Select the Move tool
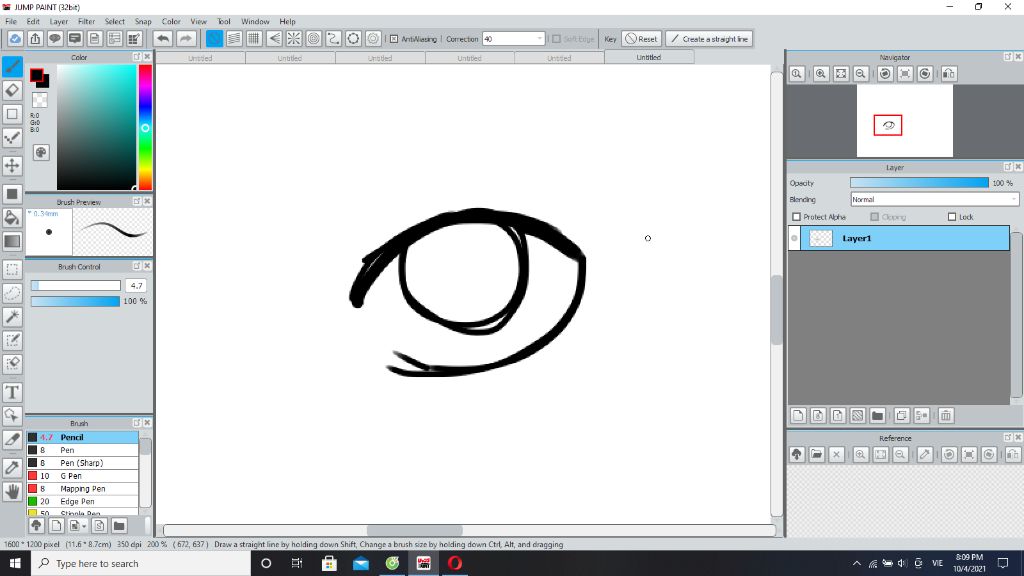The image size is (1024, 576). tap(12, 165)
